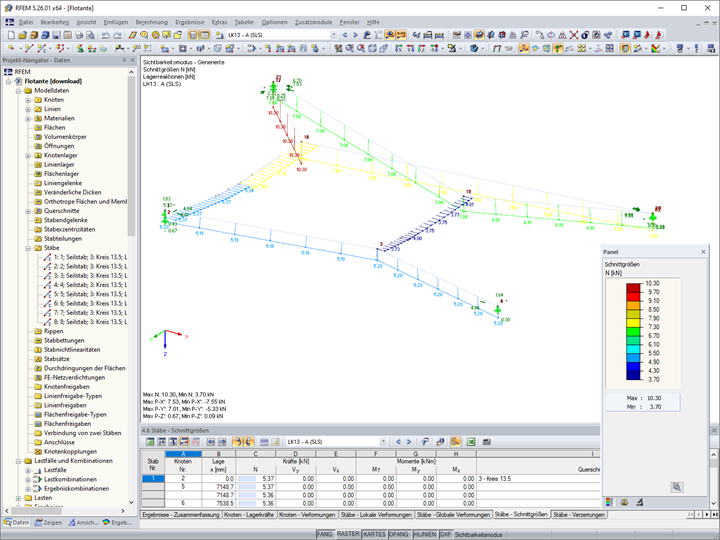
Task: Click the Undo arrow icon
Action: tap(106, 35)
